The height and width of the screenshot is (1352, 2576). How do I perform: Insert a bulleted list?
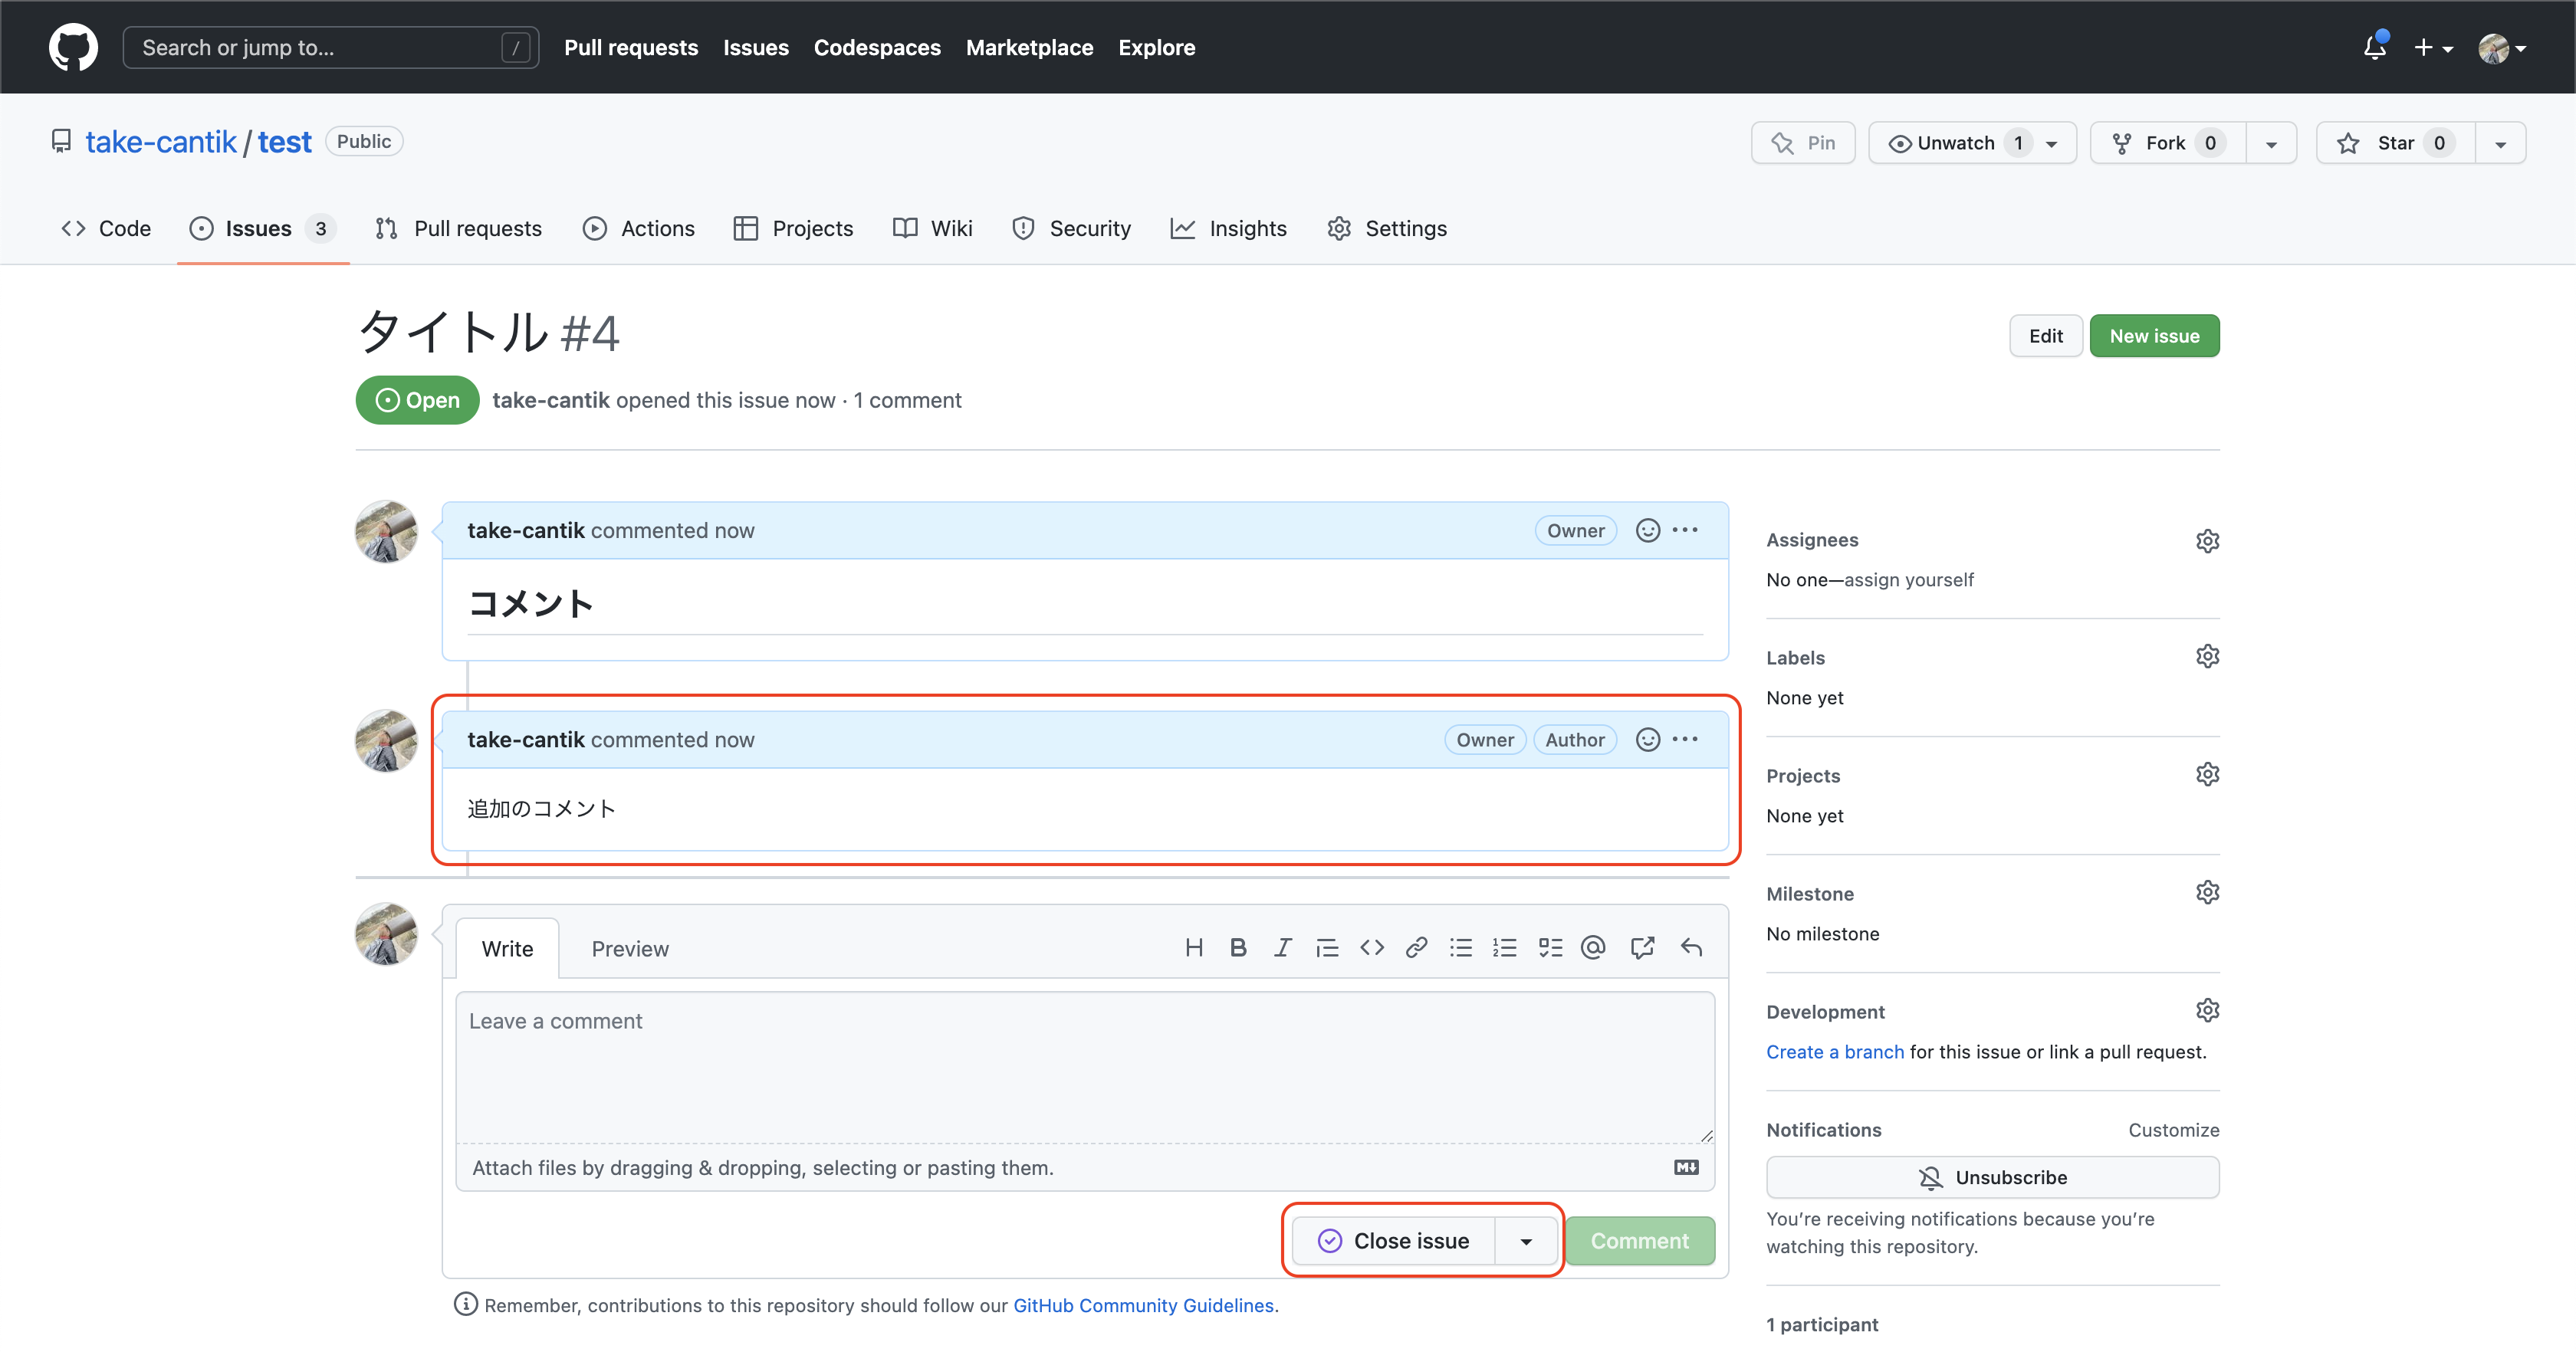pyautogui.click(x=1461, y=947)
